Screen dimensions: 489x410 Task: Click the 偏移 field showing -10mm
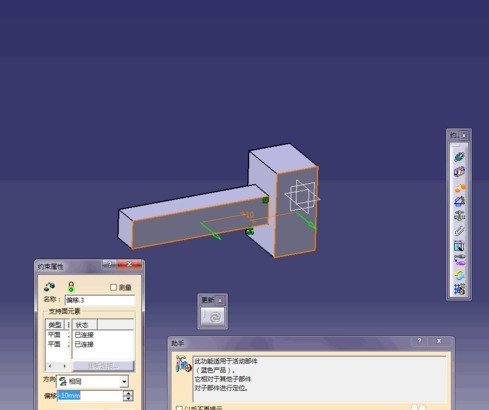[x=90, y=396]
